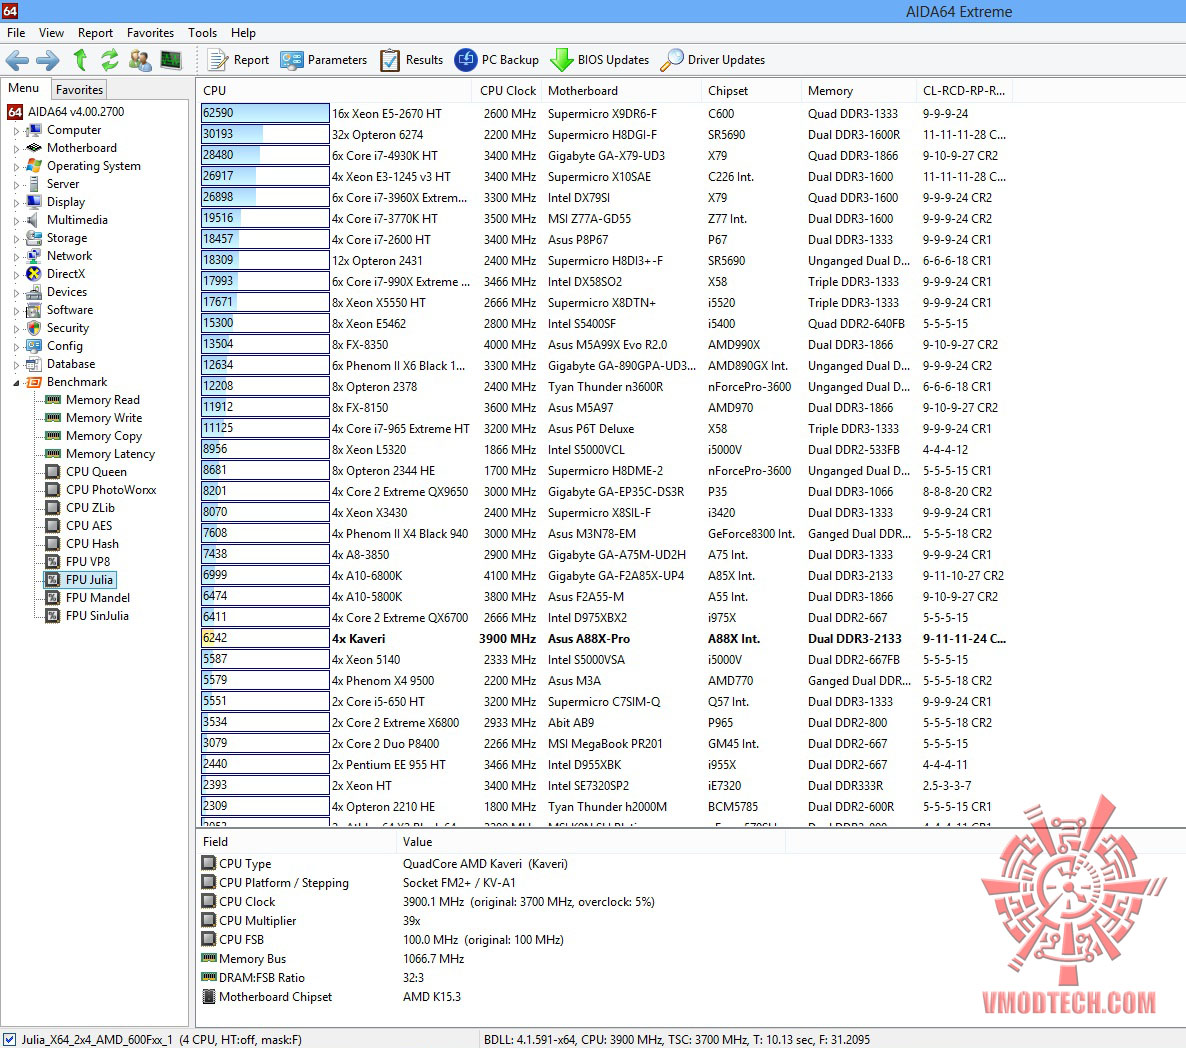Image resolution: width=1186 pixels, height=1048 pixels.
Task: Click the 8x FX-8350 result row
Action: [605, 345]
